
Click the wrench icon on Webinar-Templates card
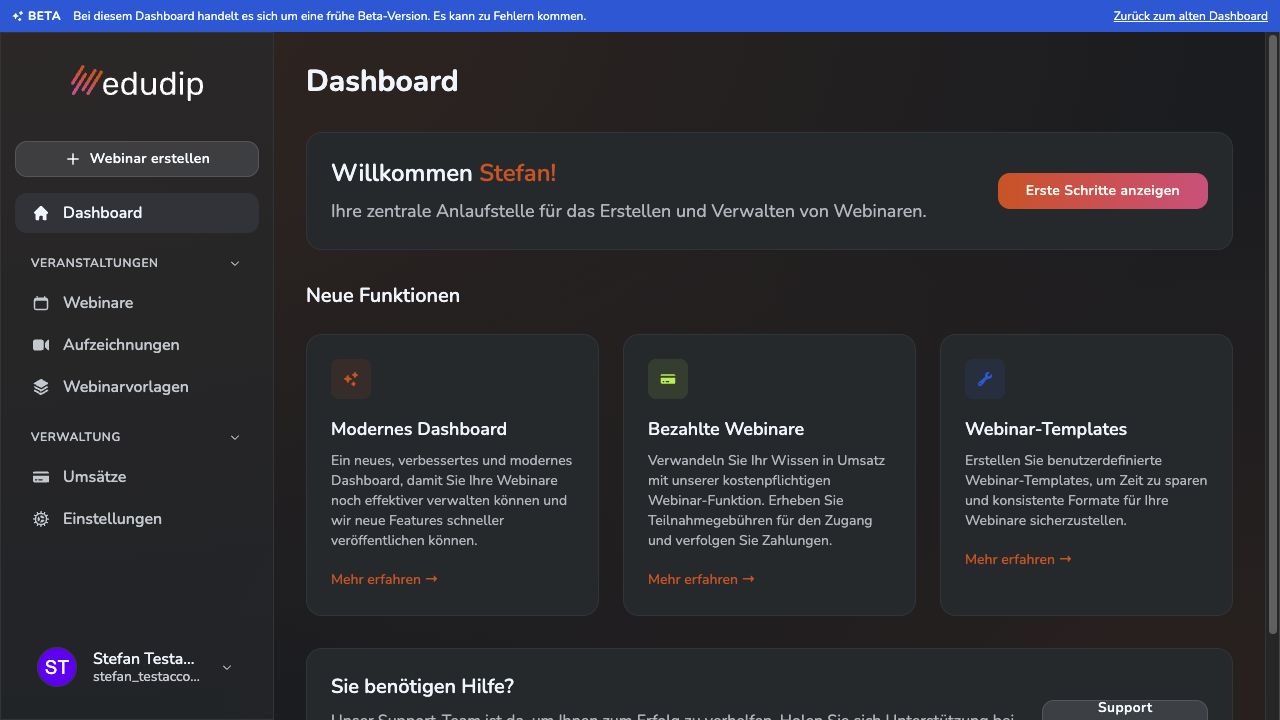pyautogui.click(x=985, y=379)
